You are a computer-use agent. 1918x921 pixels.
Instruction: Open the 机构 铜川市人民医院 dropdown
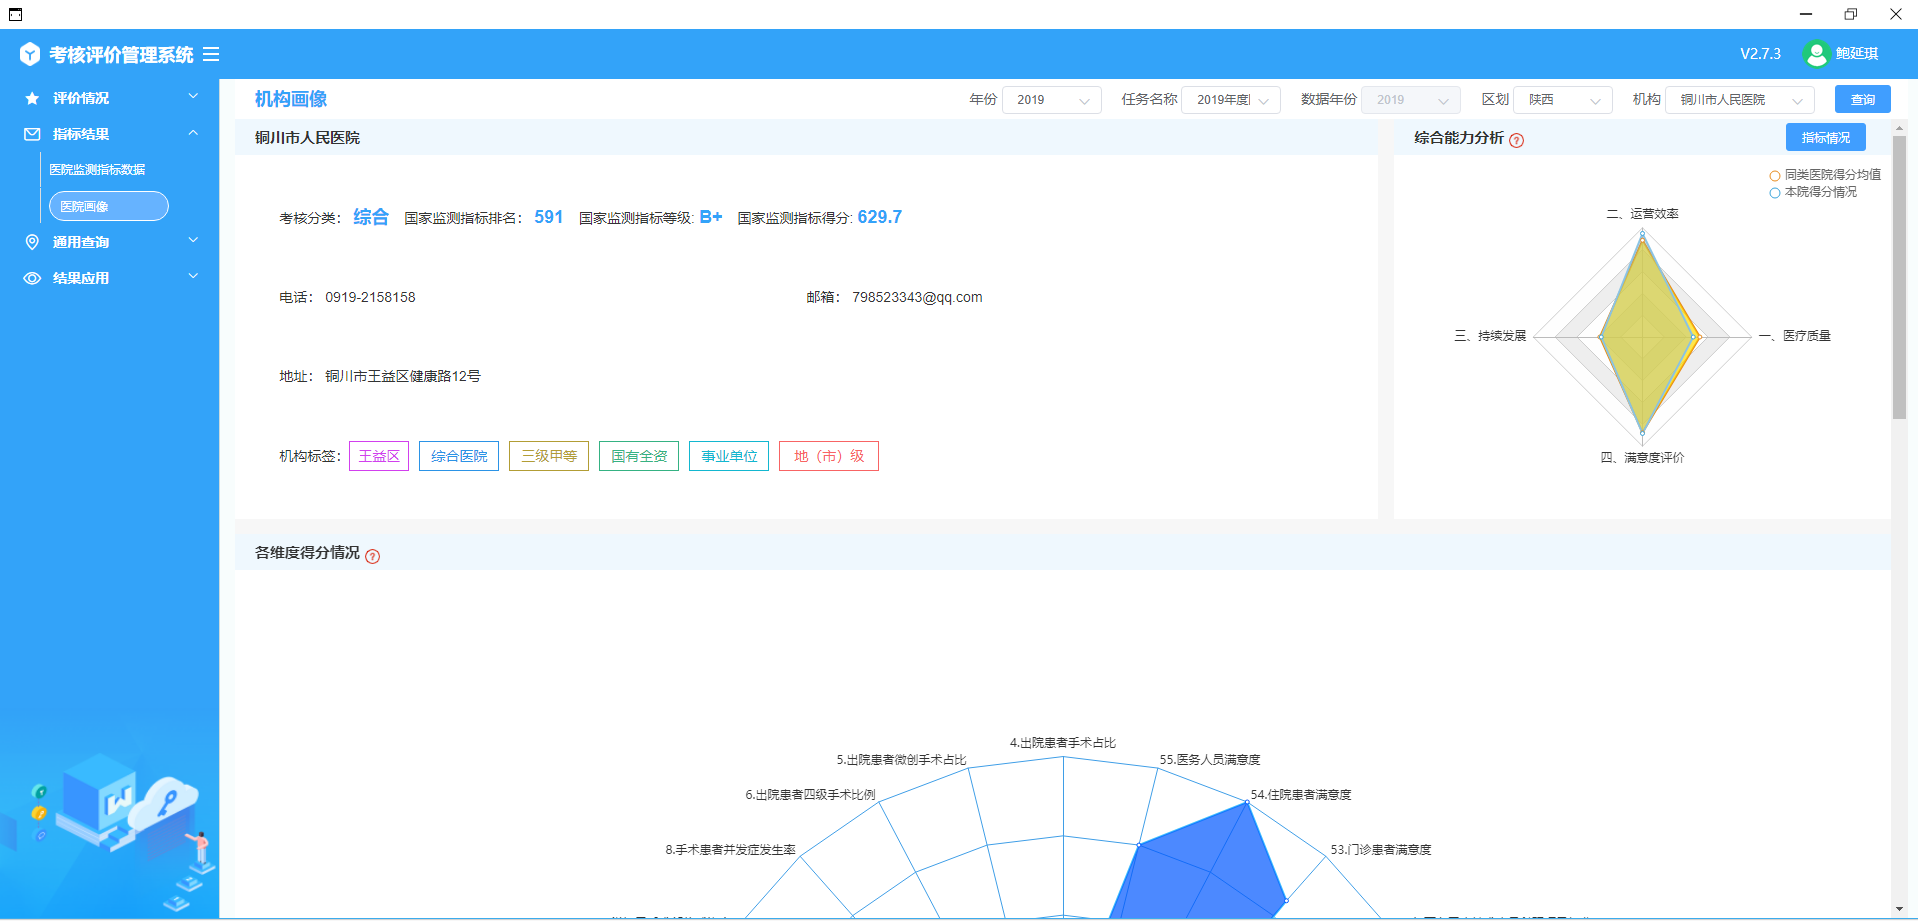click(x=1740, y=100)
